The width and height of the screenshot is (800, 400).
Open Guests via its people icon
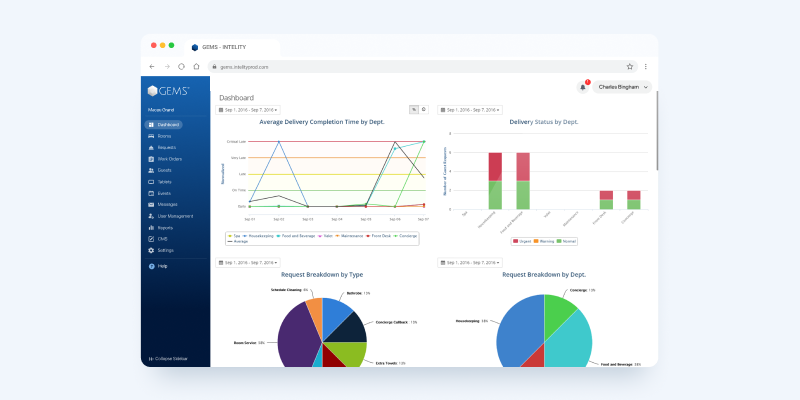151,170
